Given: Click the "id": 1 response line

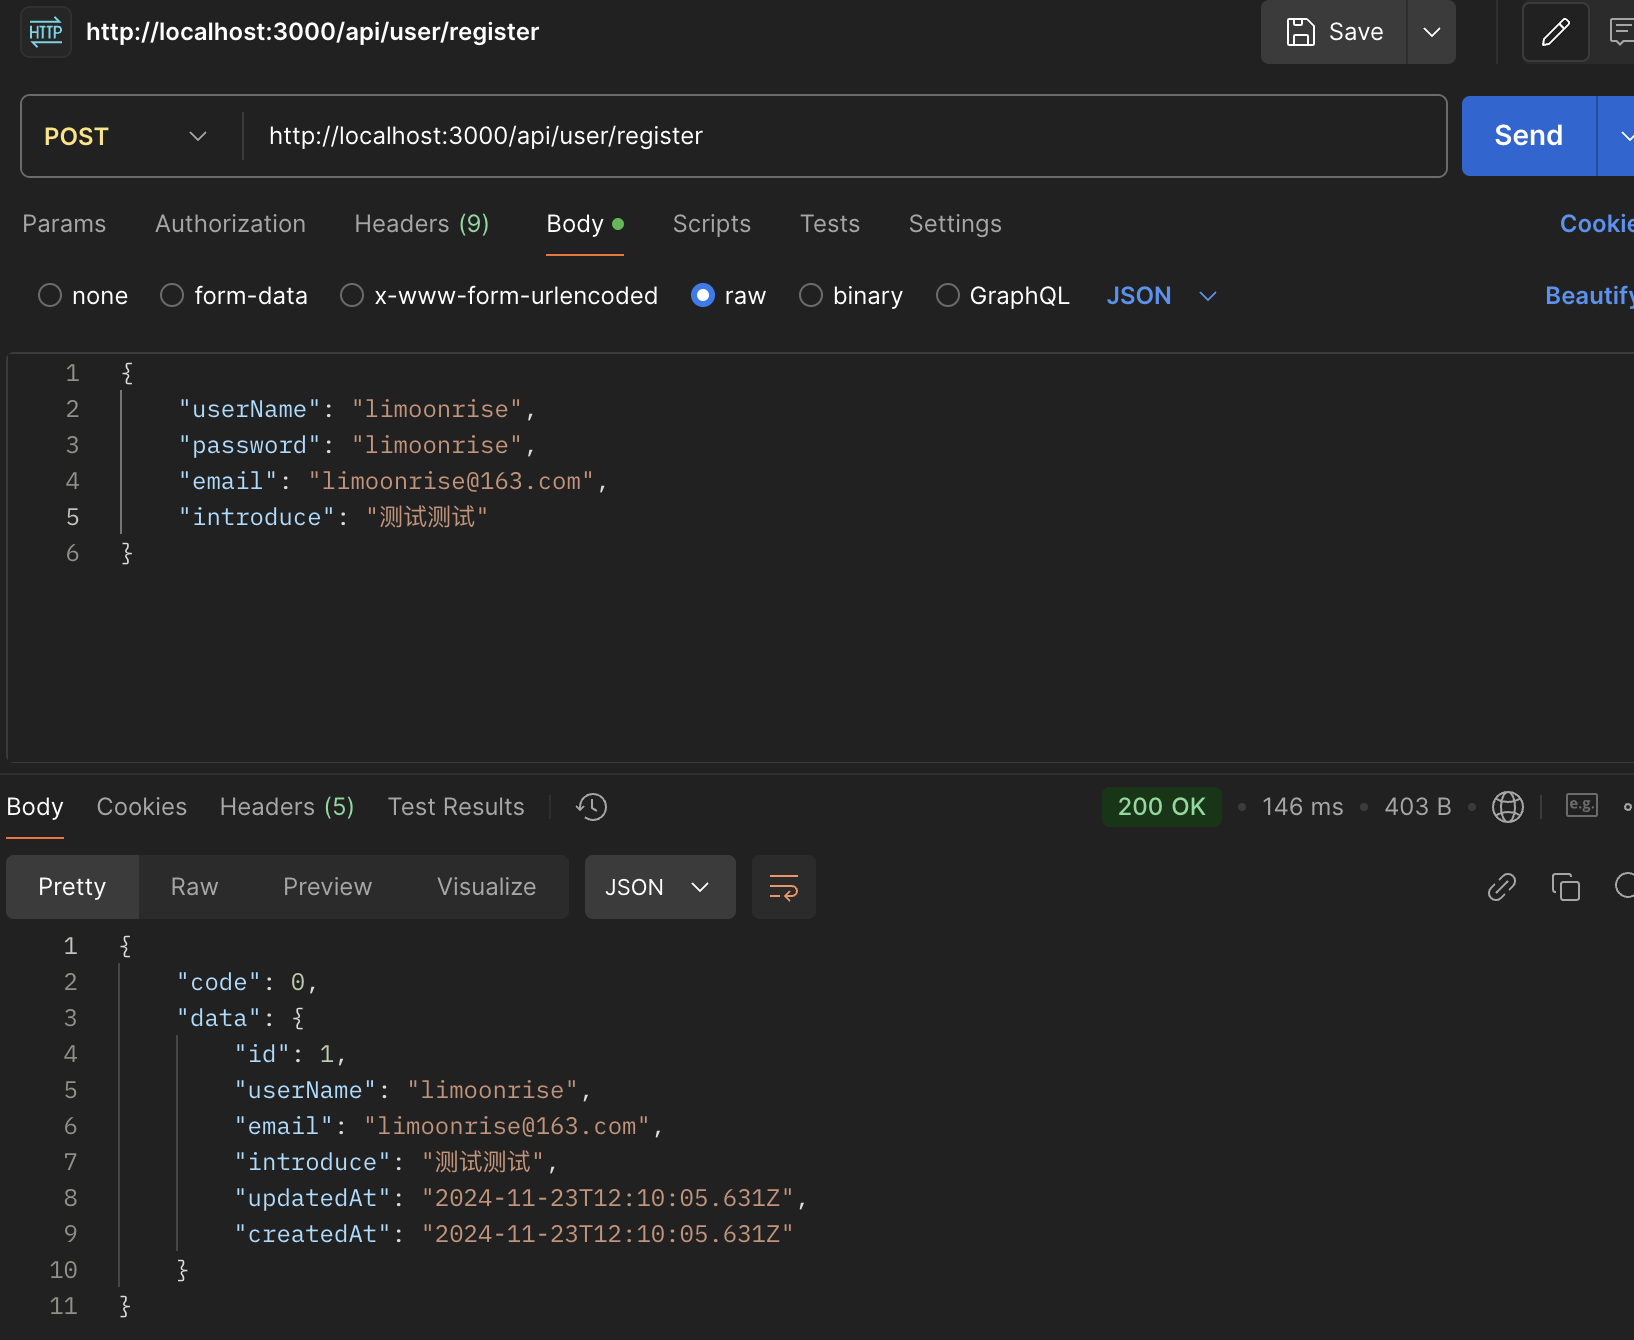Looking at the screenshot, I should pos(290,1054).
